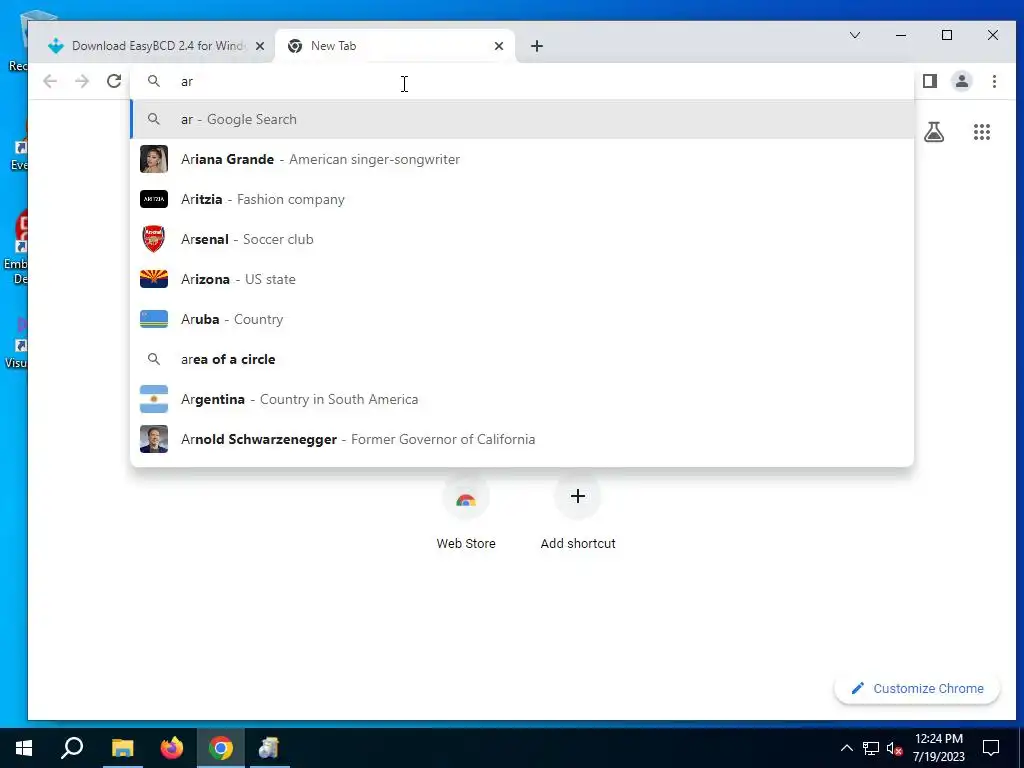Close the New Tab tab

click(x=499, y=46)
